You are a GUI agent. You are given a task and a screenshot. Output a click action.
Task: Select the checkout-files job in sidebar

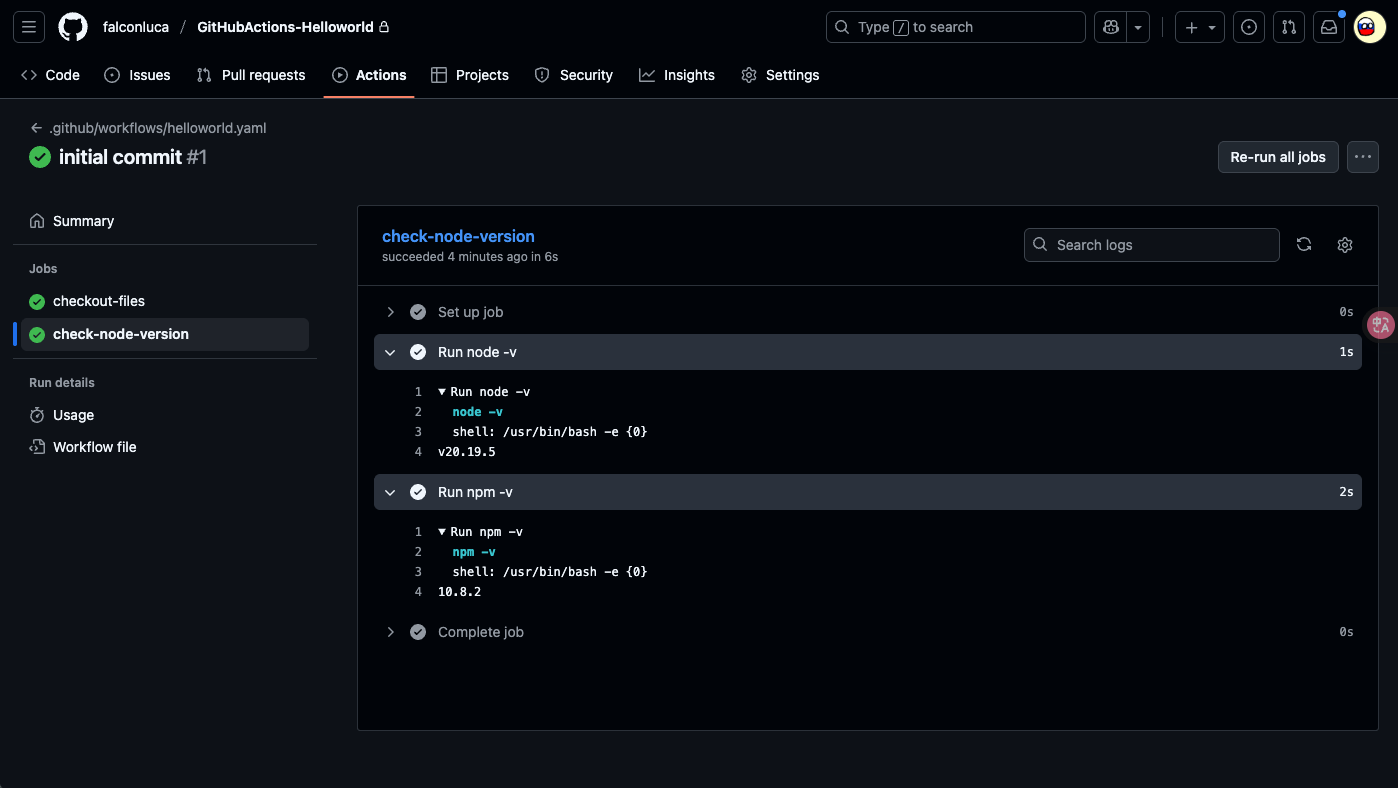99,301
